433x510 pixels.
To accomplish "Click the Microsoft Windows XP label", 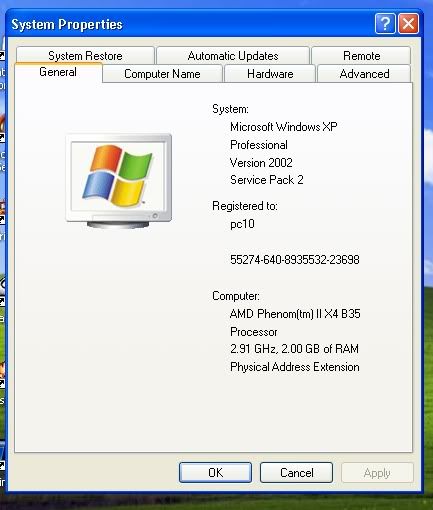I will click(284, 127).
